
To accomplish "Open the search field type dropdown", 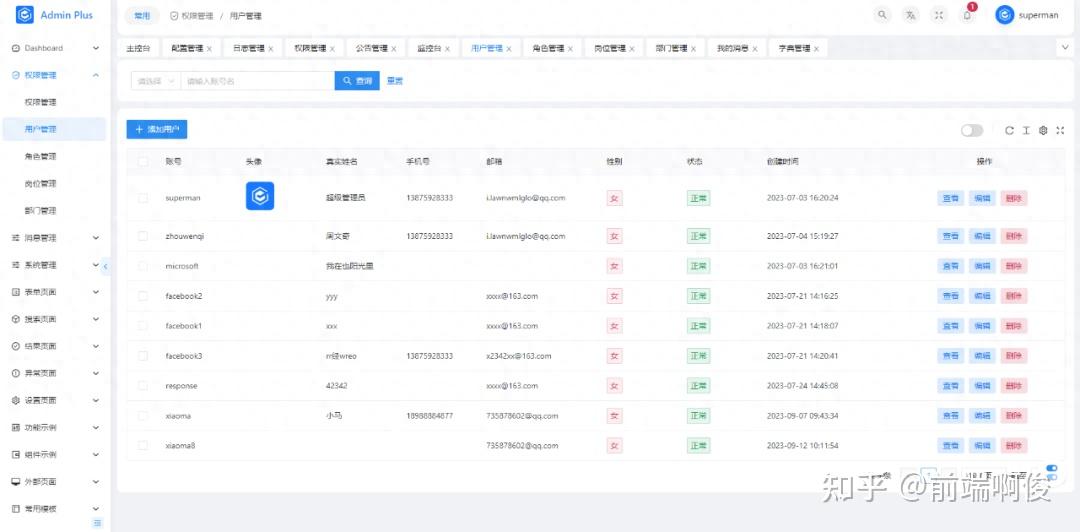I will coord(156,81).
